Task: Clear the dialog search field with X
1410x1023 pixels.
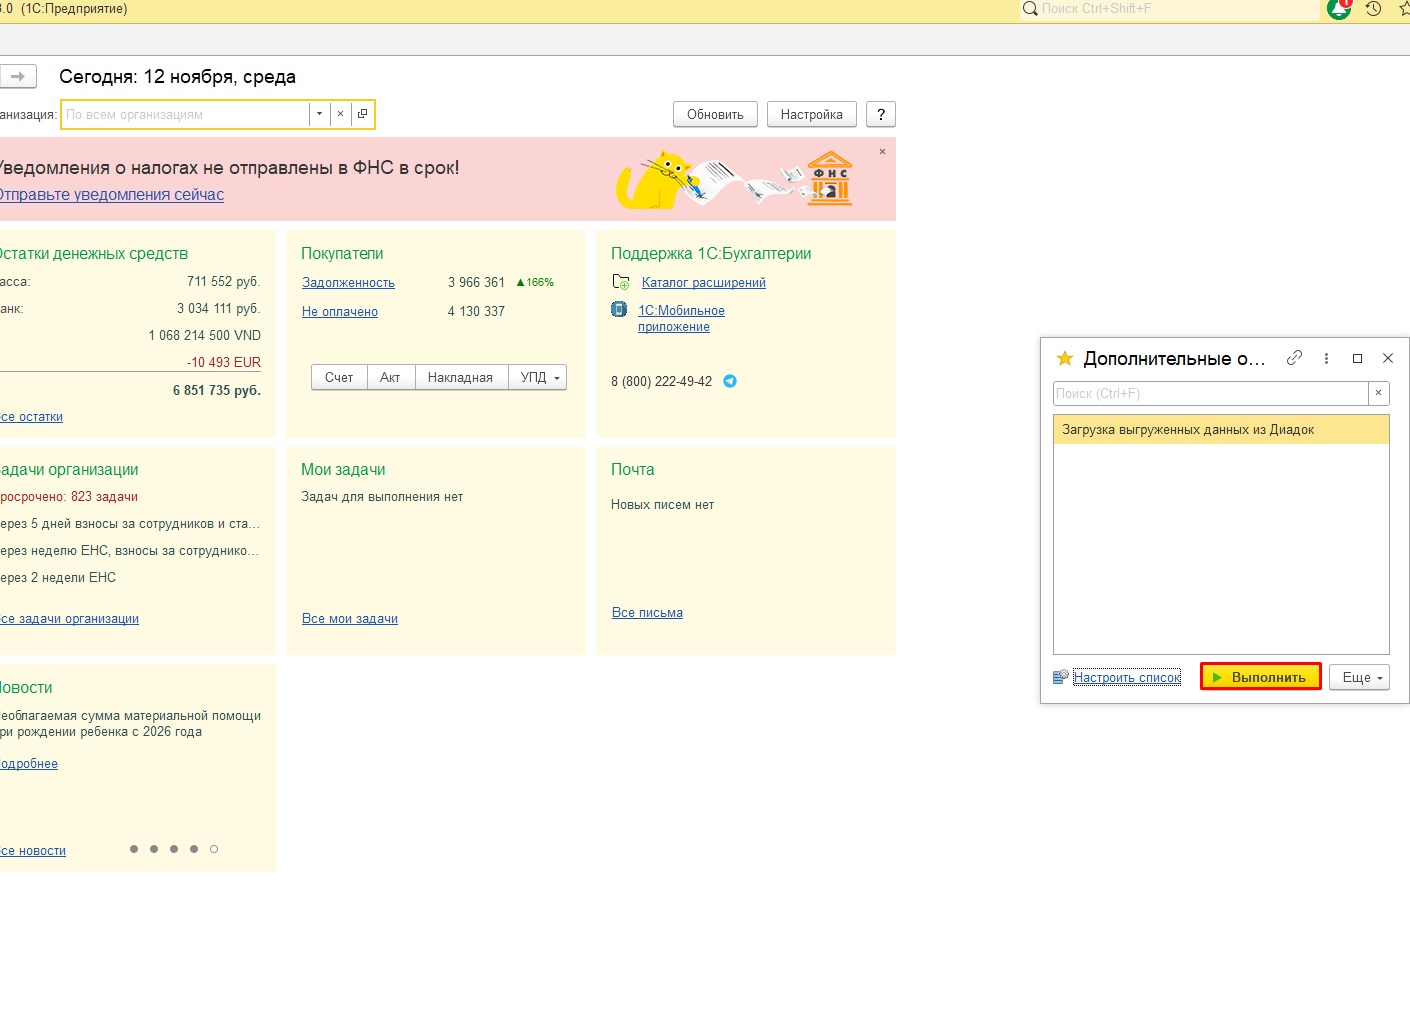Action: (x=1378, y=393)
